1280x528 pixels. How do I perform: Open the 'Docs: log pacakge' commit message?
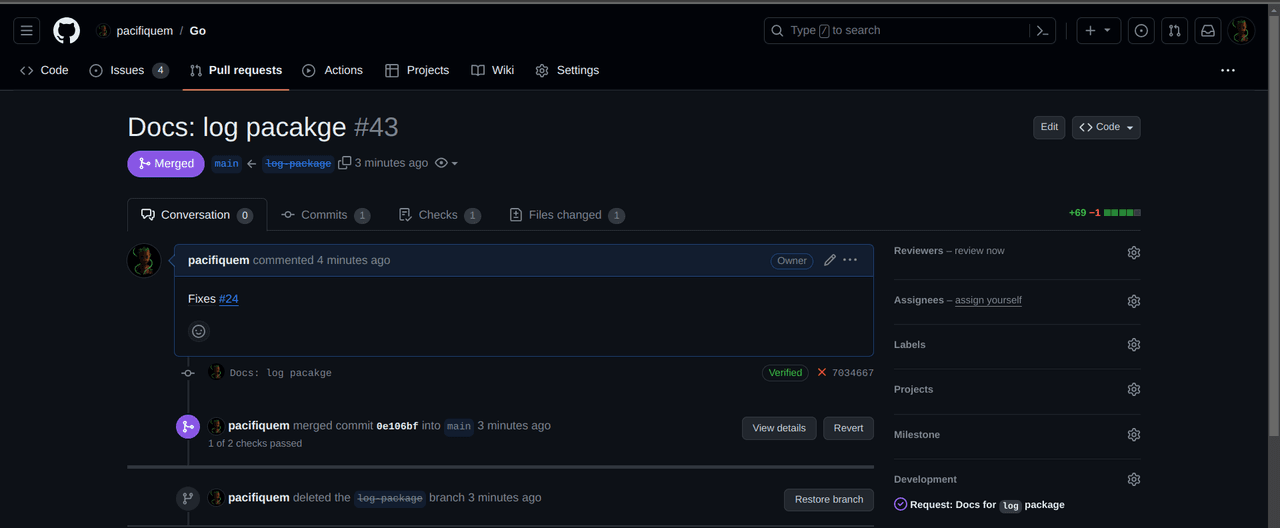(x=281, y=373)
